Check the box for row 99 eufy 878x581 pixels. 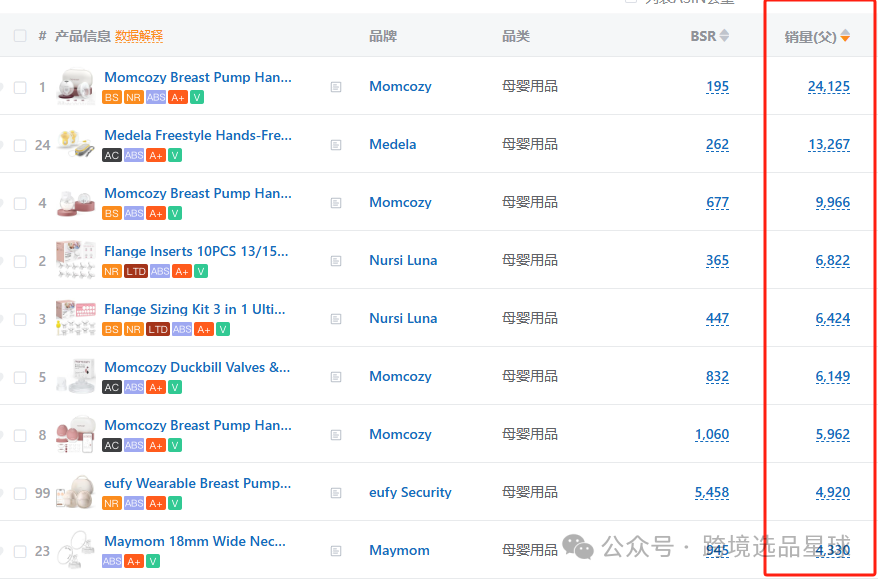20,494
